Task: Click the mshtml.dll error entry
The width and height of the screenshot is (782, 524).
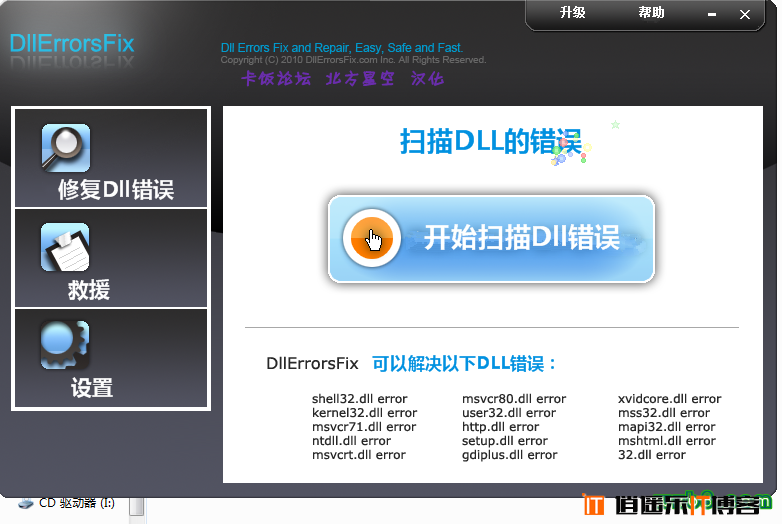Action: 667,441
